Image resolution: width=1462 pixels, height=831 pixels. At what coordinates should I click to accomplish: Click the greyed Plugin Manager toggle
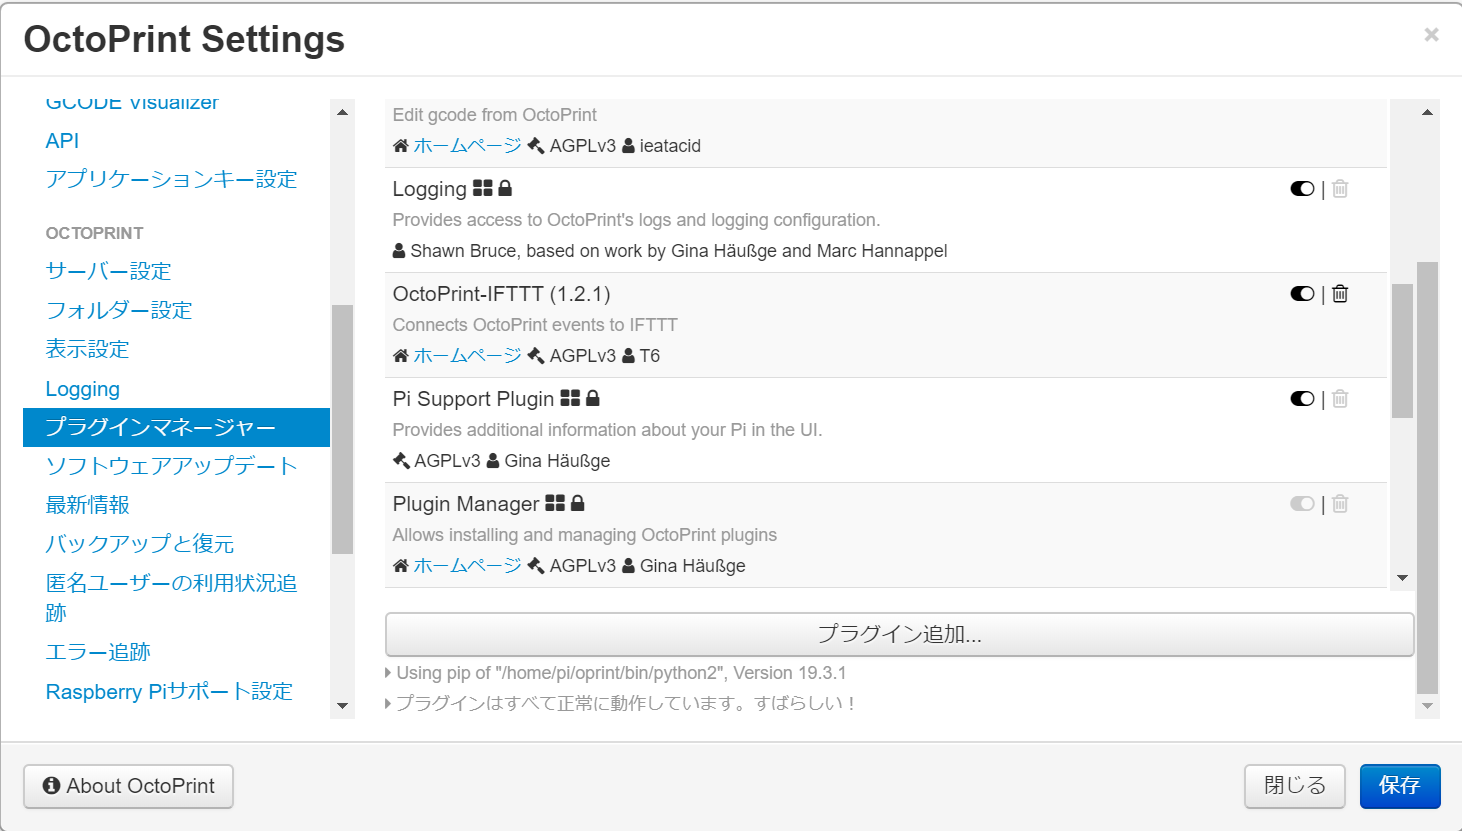tap(1302, 504)
